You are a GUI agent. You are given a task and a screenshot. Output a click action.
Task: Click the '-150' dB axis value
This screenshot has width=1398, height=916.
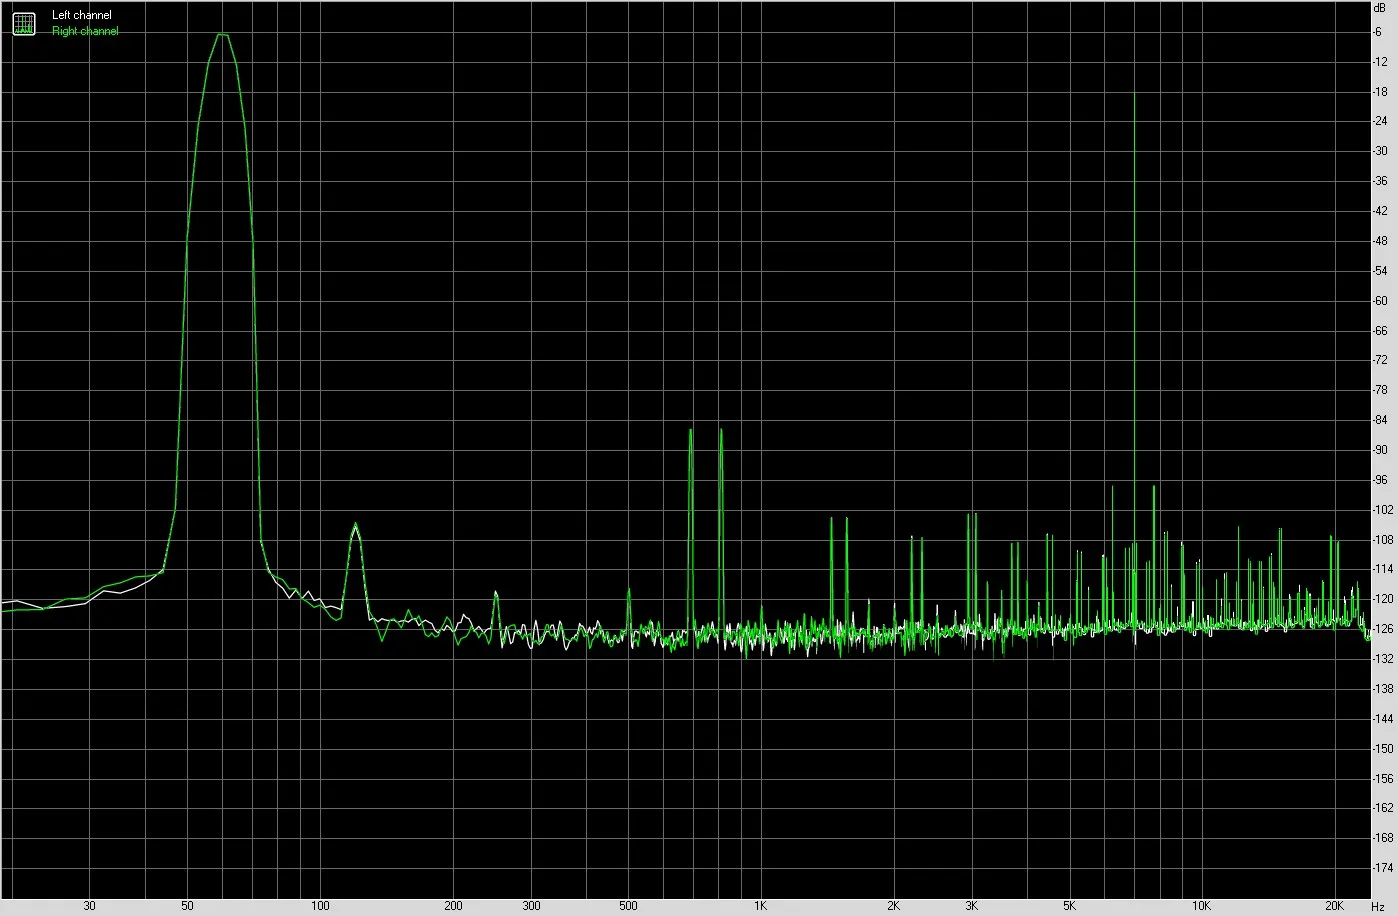1384,749
